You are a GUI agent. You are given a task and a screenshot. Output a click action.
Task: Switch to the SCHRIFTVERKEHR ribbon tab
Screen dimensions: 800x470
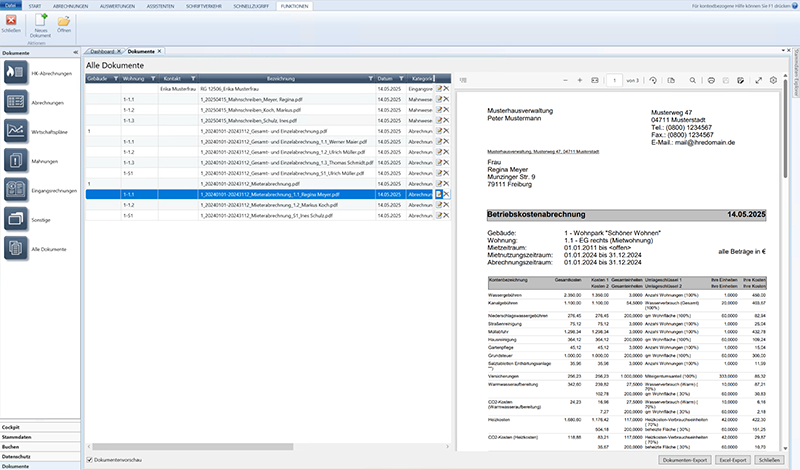point(204,6)
